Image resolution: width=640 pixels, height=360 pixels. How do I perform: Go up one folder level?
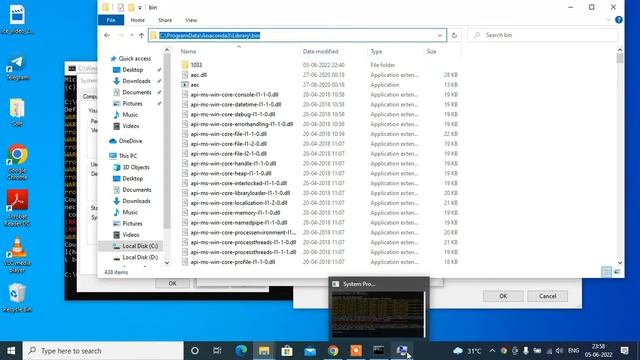(141, 35)
